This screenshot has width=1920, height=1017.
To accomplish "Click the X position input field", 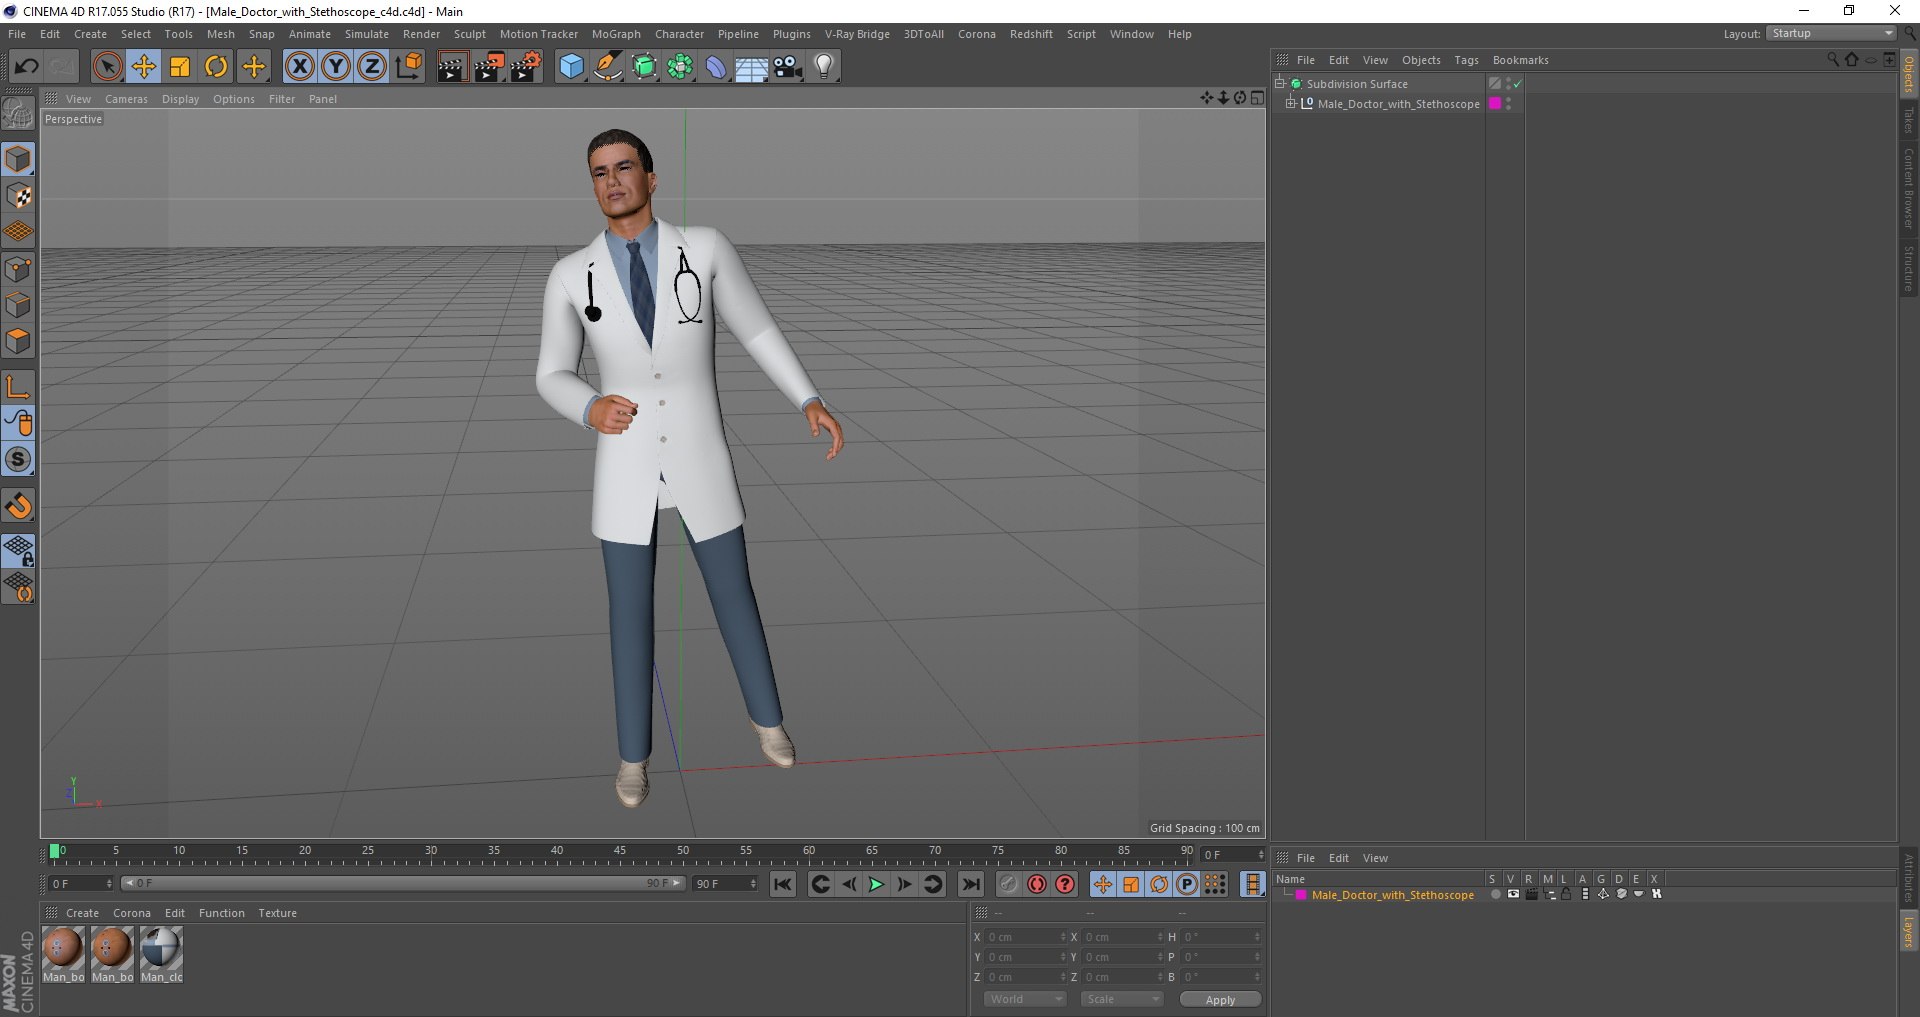I will coord(1025,937).
